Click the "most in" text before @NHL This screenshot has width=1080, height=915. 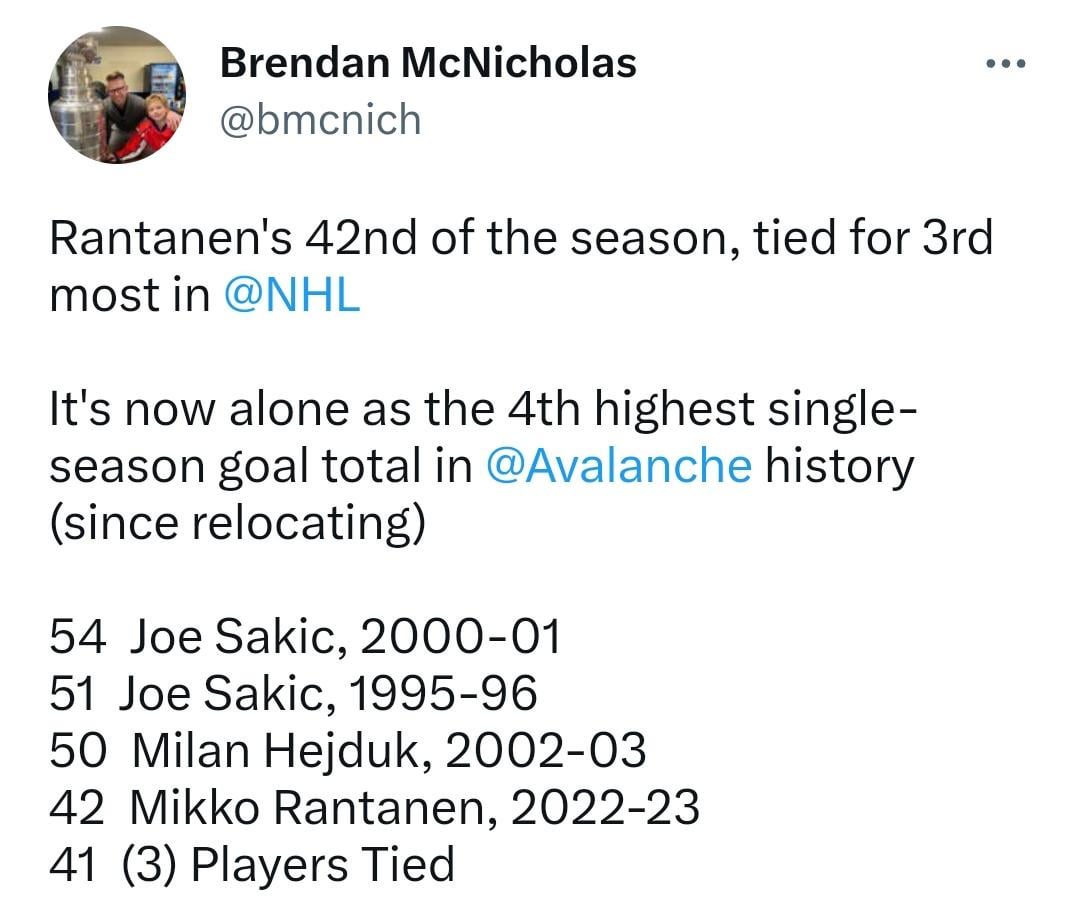coord(130,296)
